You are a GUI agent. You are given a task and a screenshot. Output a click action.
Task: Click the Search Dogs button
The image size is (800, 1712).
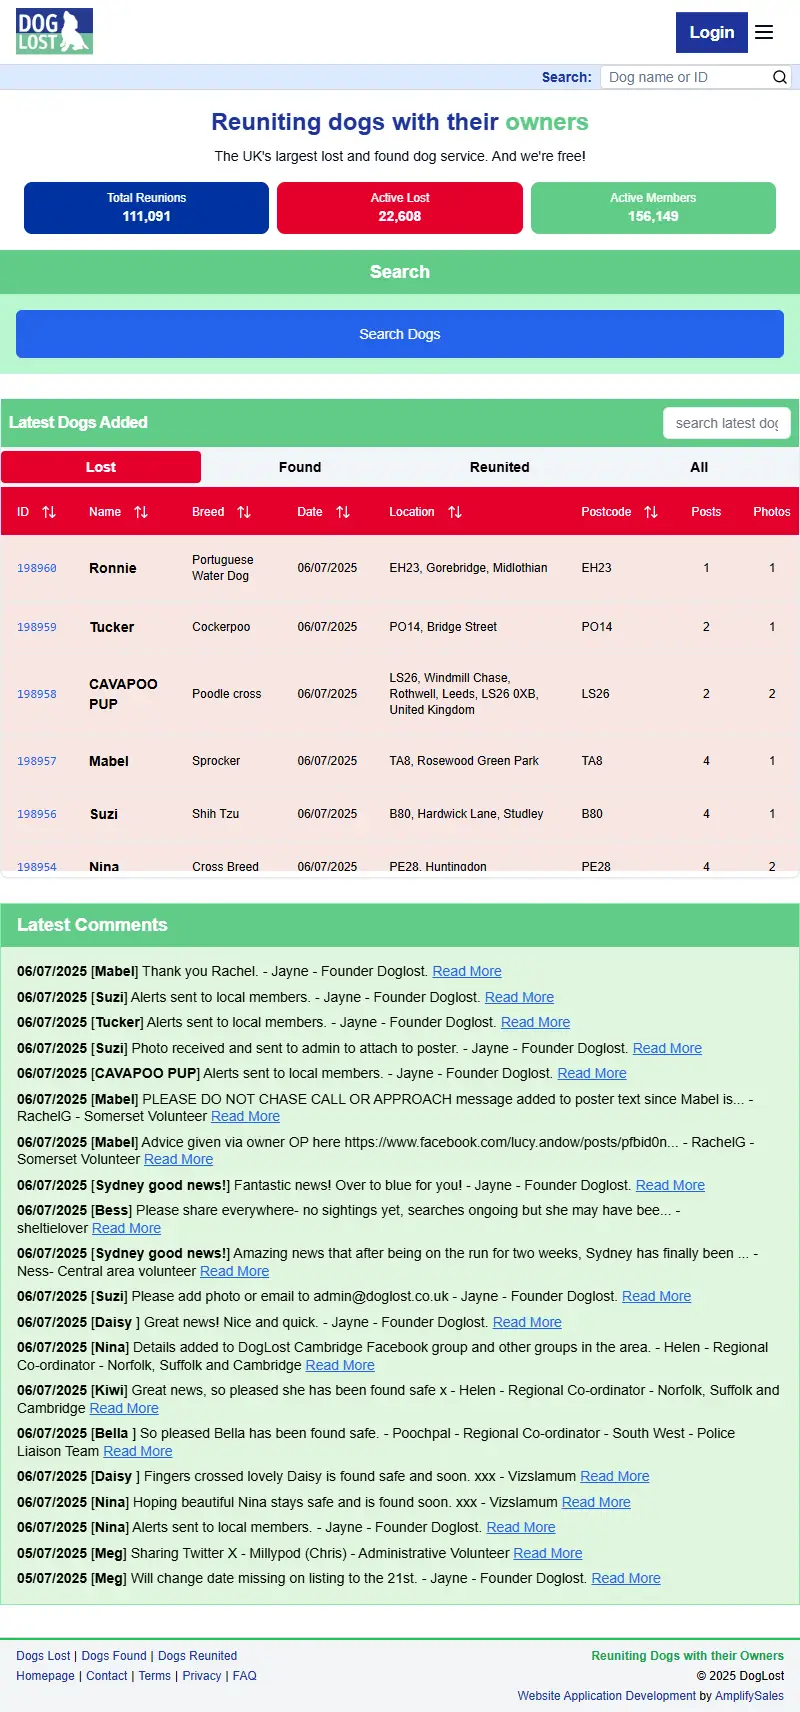tap(400, 334)
